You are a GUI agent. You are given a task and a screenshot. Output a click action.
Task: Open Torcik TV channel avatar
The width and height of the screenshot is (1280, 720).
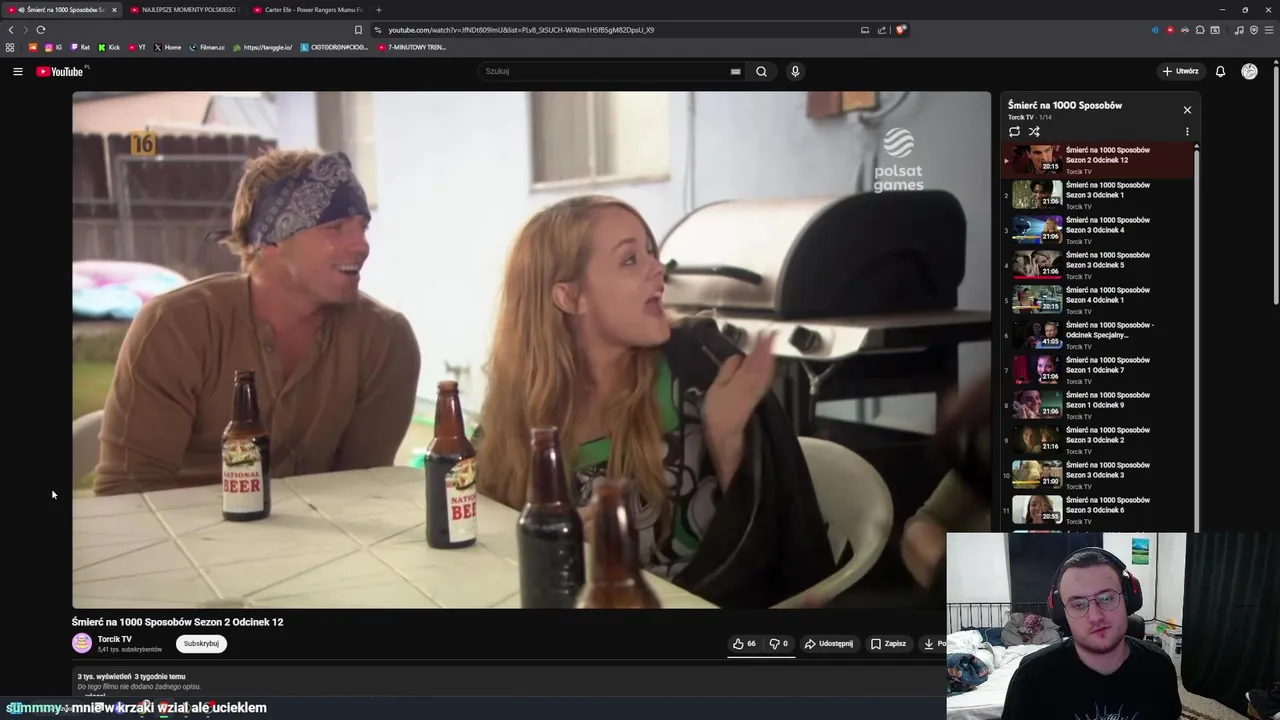click(82, 644)
